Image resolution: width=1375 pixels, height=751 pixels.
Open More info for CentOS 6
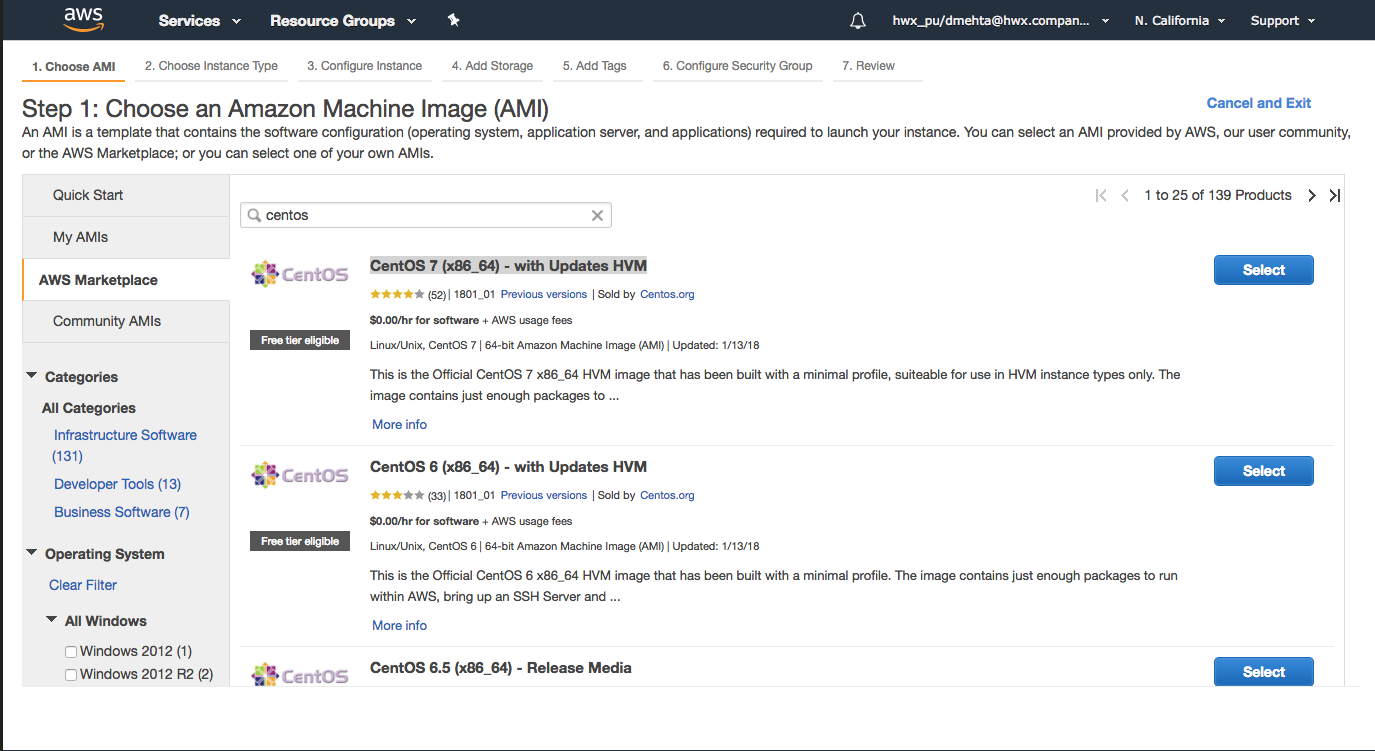coord(399,625)
